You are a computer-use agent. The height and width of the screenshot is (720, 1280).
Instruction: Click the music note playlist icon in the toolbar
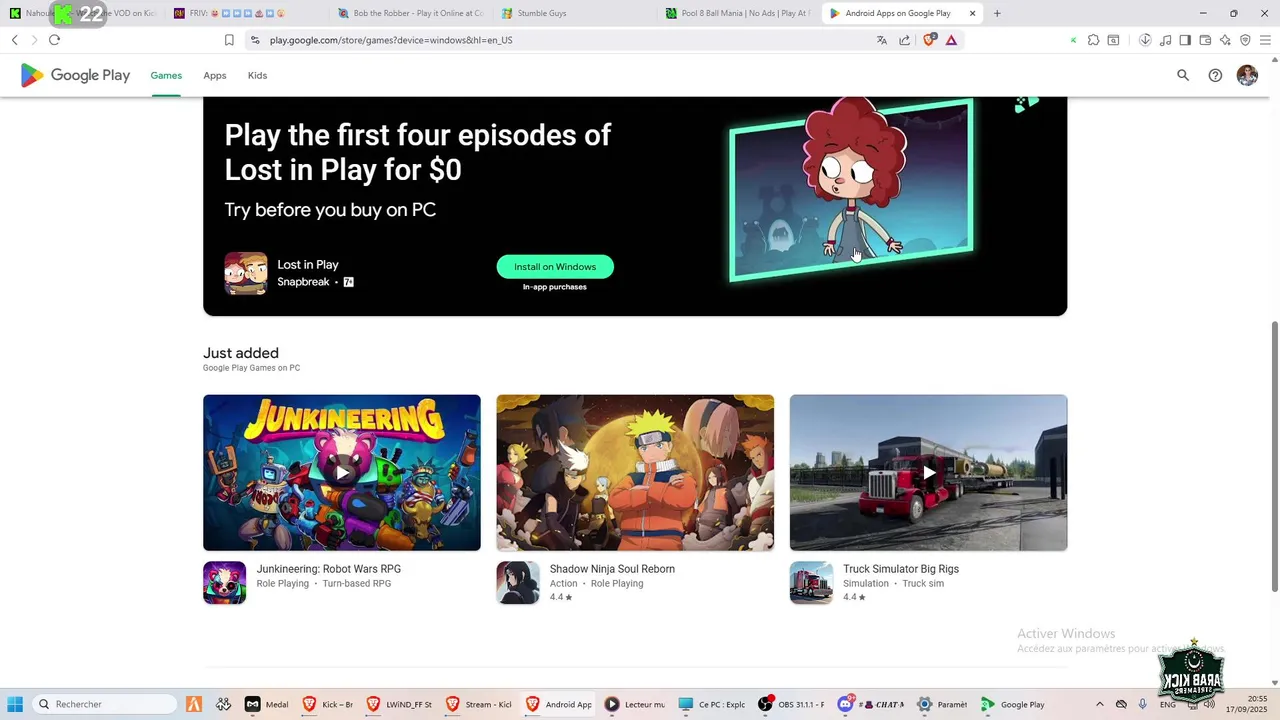[x=1165, y=40]
